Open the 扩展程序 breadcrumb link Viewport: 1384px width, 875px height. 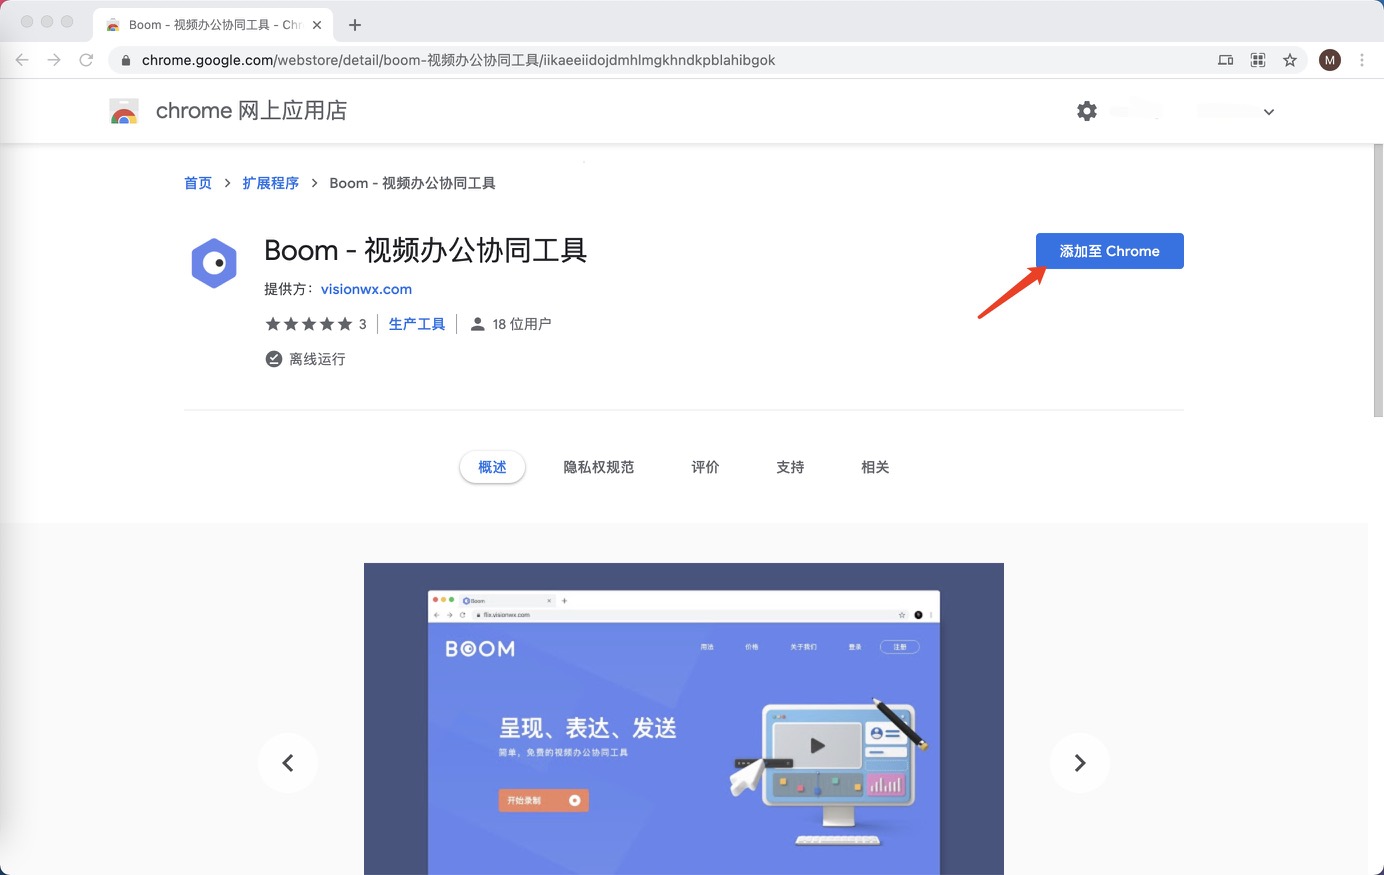(270, 183)
